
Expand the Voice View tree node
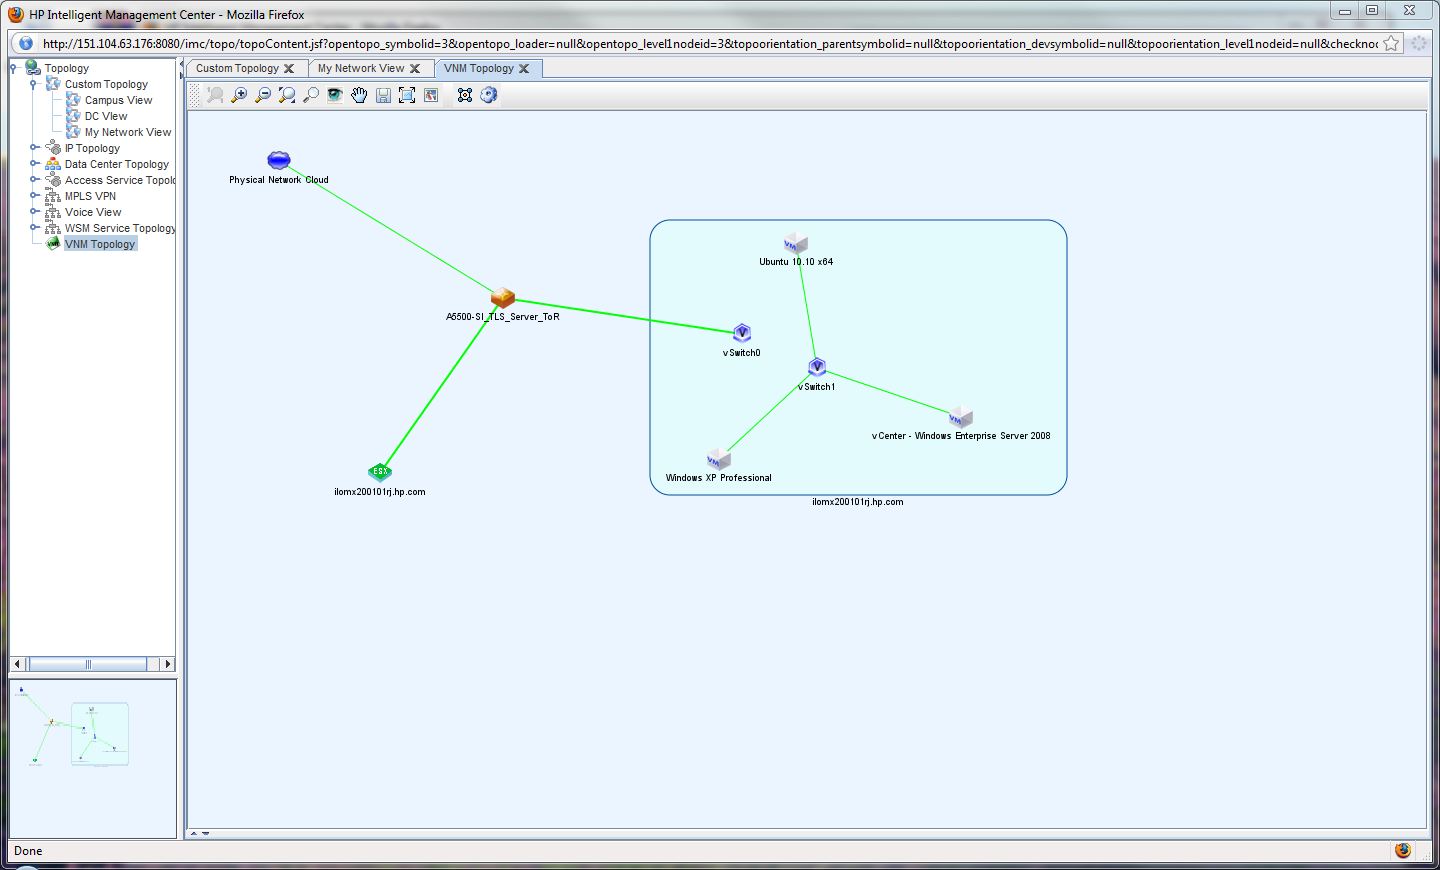click(33, 212)
